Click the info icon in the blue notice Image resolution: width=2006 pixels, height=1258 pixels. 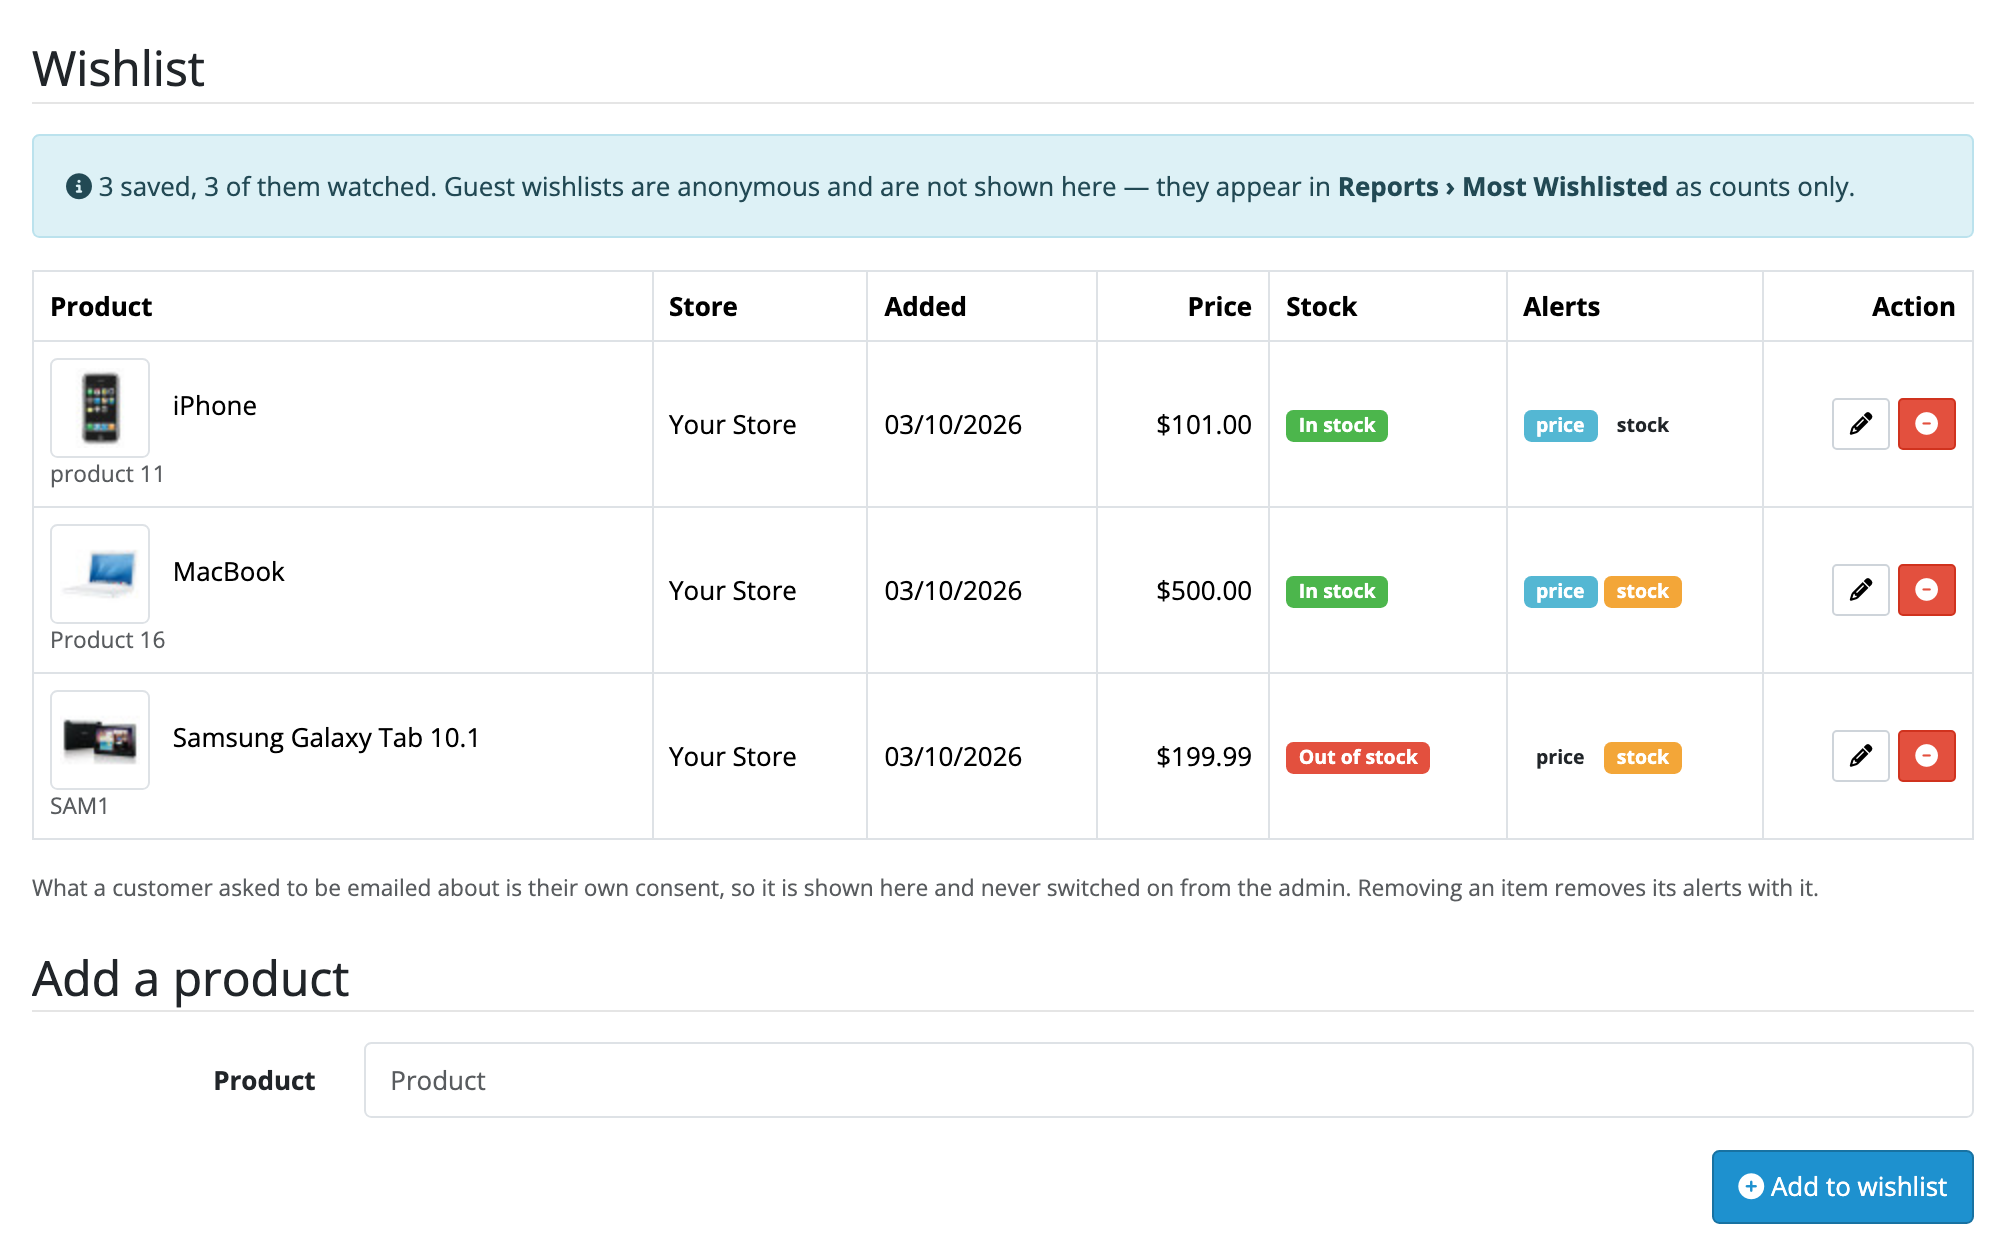78,187
